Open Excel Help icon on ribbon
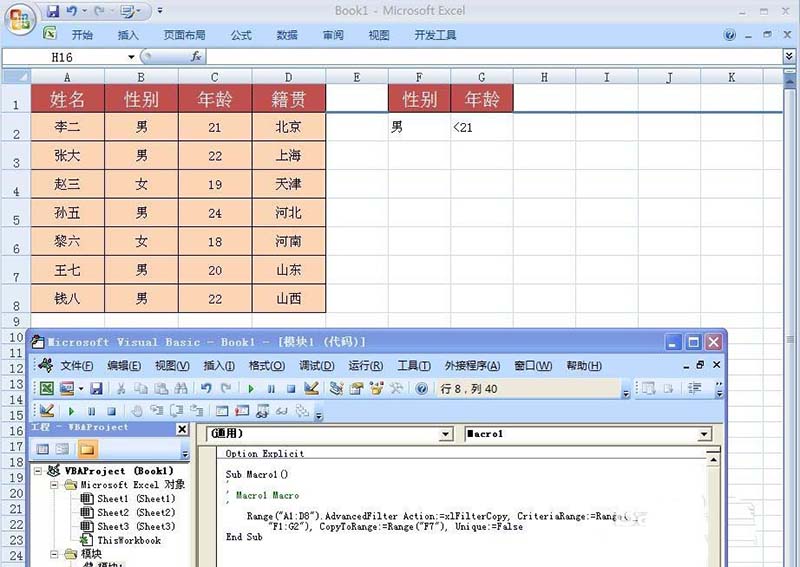The height and width of the screenshot is (567, 800). click(730, 35)
